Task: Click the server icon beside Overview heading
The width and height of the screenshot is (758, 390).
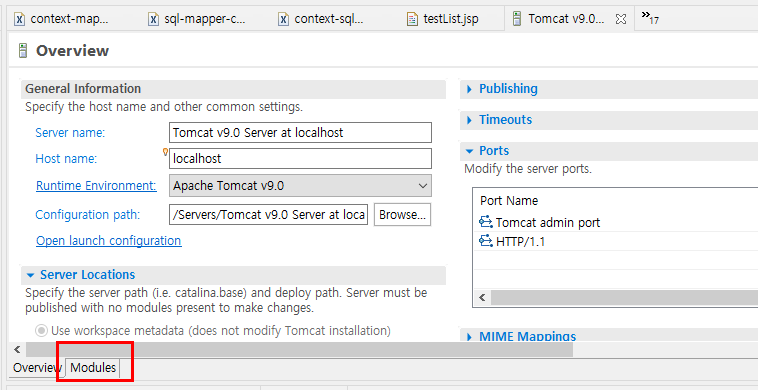Action: click(23, 51)
